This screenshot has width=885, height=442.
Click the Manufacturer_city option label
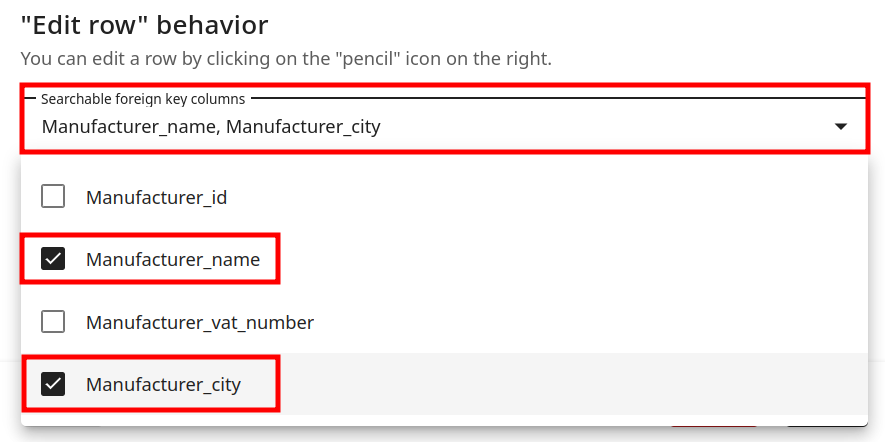tap(163, 384)
